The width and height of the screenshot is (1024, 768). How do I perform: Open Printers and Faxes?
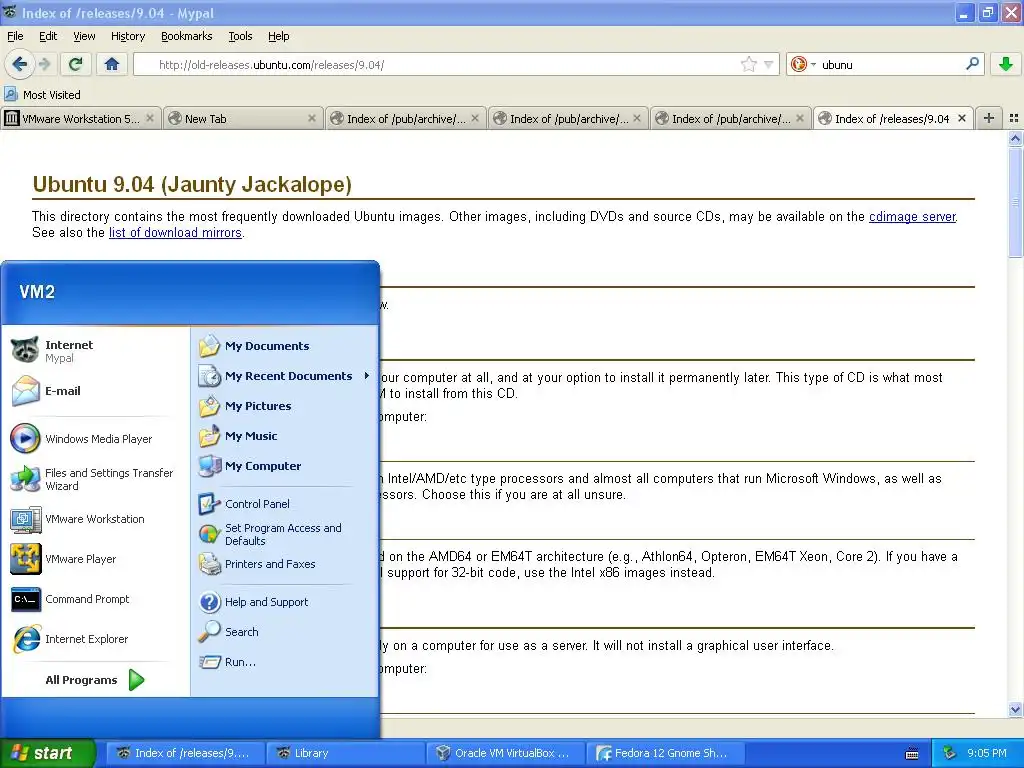coord(284,564)
